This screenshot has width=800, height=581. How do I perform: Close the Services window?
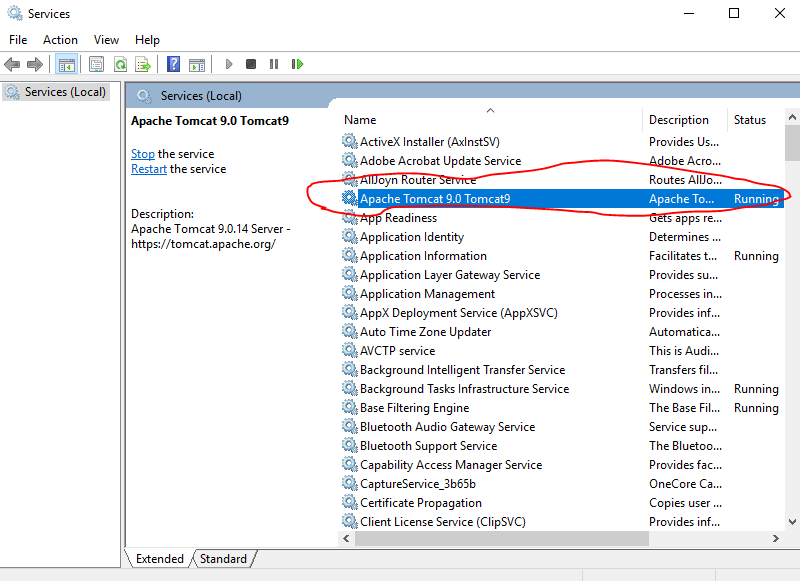[x=780, y=13]
